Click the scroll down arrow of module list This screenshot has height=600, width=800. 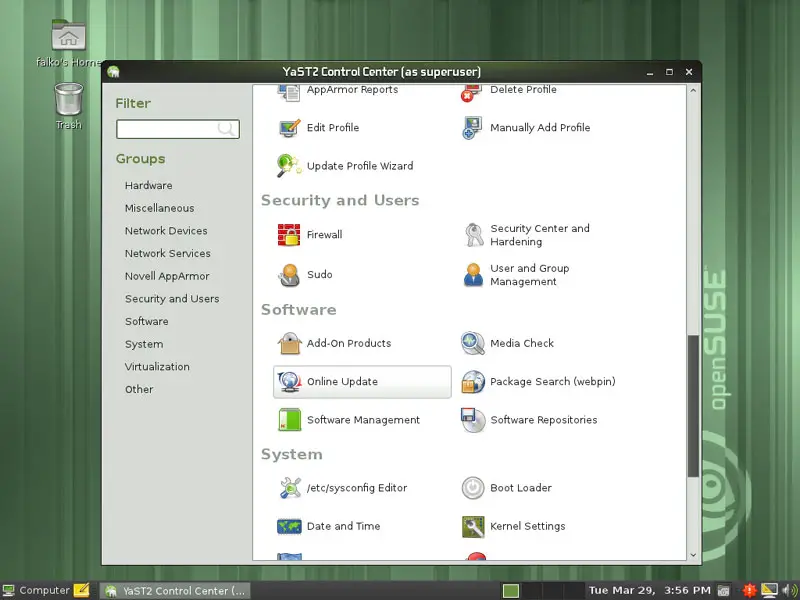pyautogui.click(x=693, y=555)
